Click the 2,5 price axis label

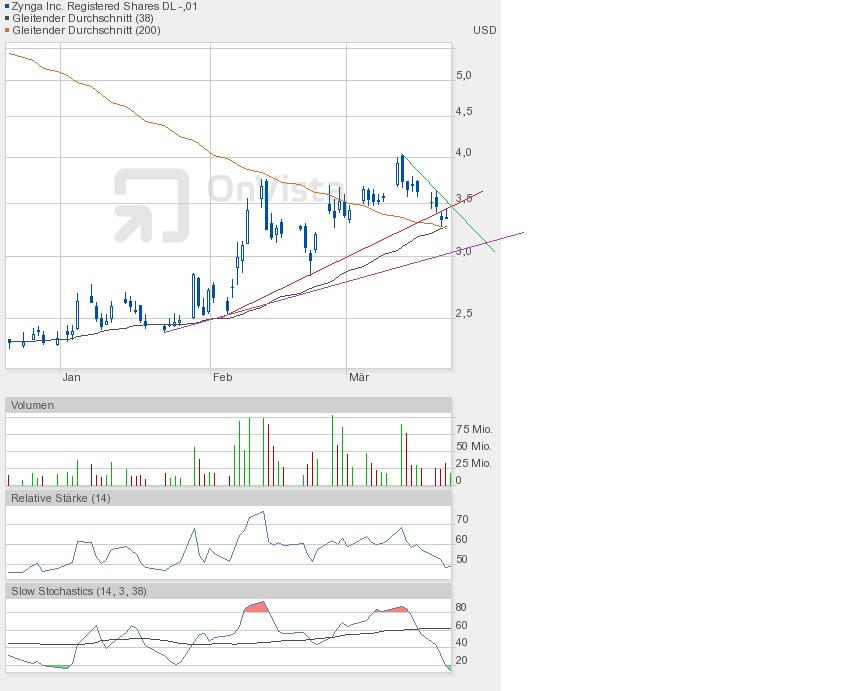point(463,313)
